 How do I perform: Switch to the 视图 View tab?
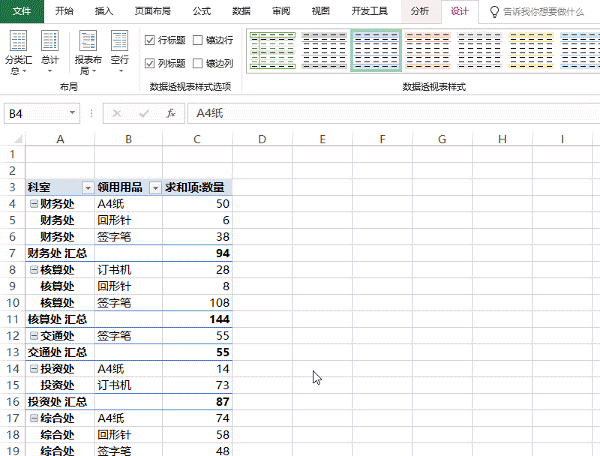pyautogui.click(x=321, y=11)
